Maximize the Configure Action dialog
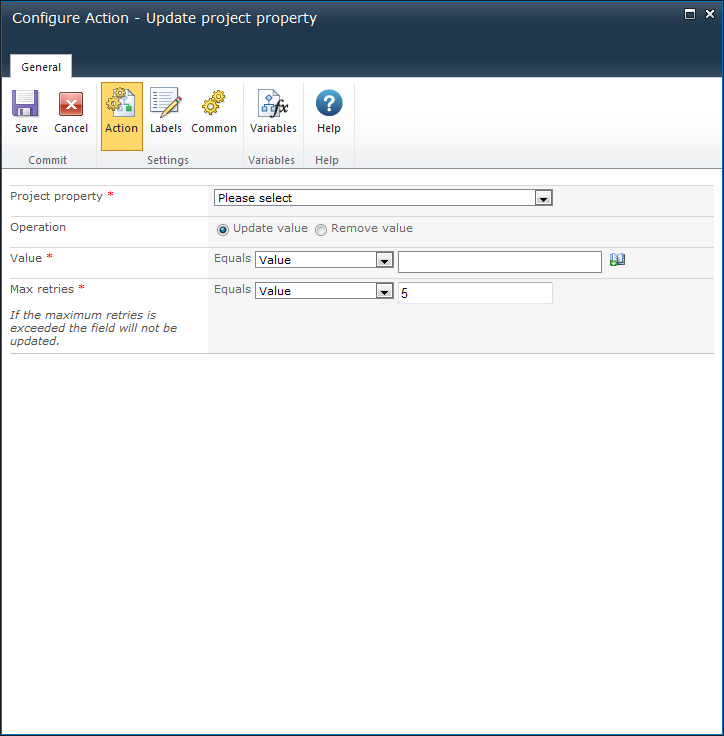Image resolution: width=724 pixels, height=736 pixels. (x=689, y=14)
